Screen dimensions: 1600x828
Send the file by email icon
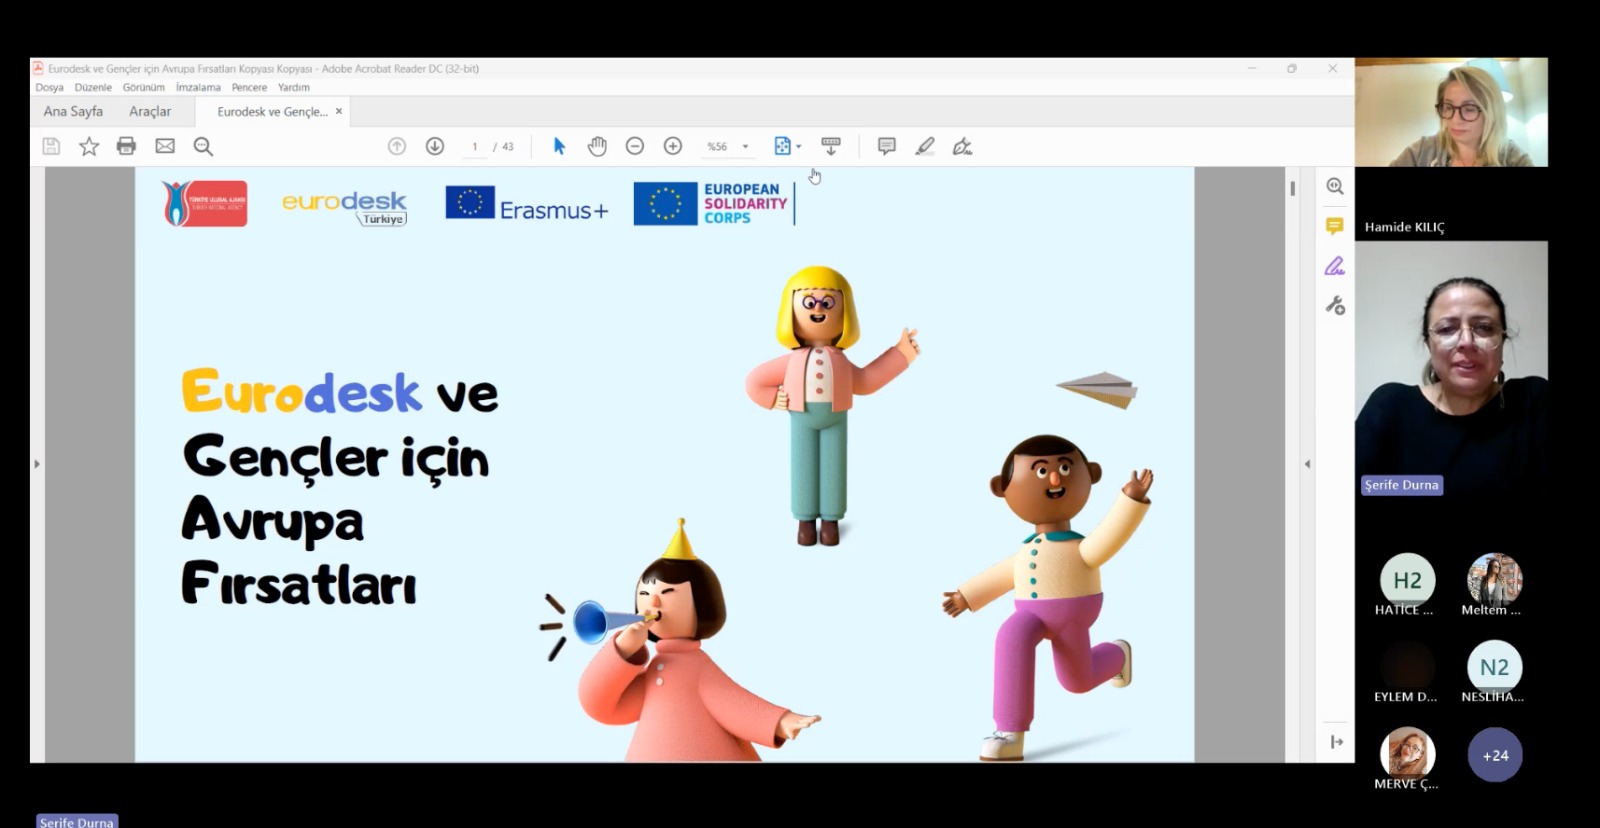(165, 146)
